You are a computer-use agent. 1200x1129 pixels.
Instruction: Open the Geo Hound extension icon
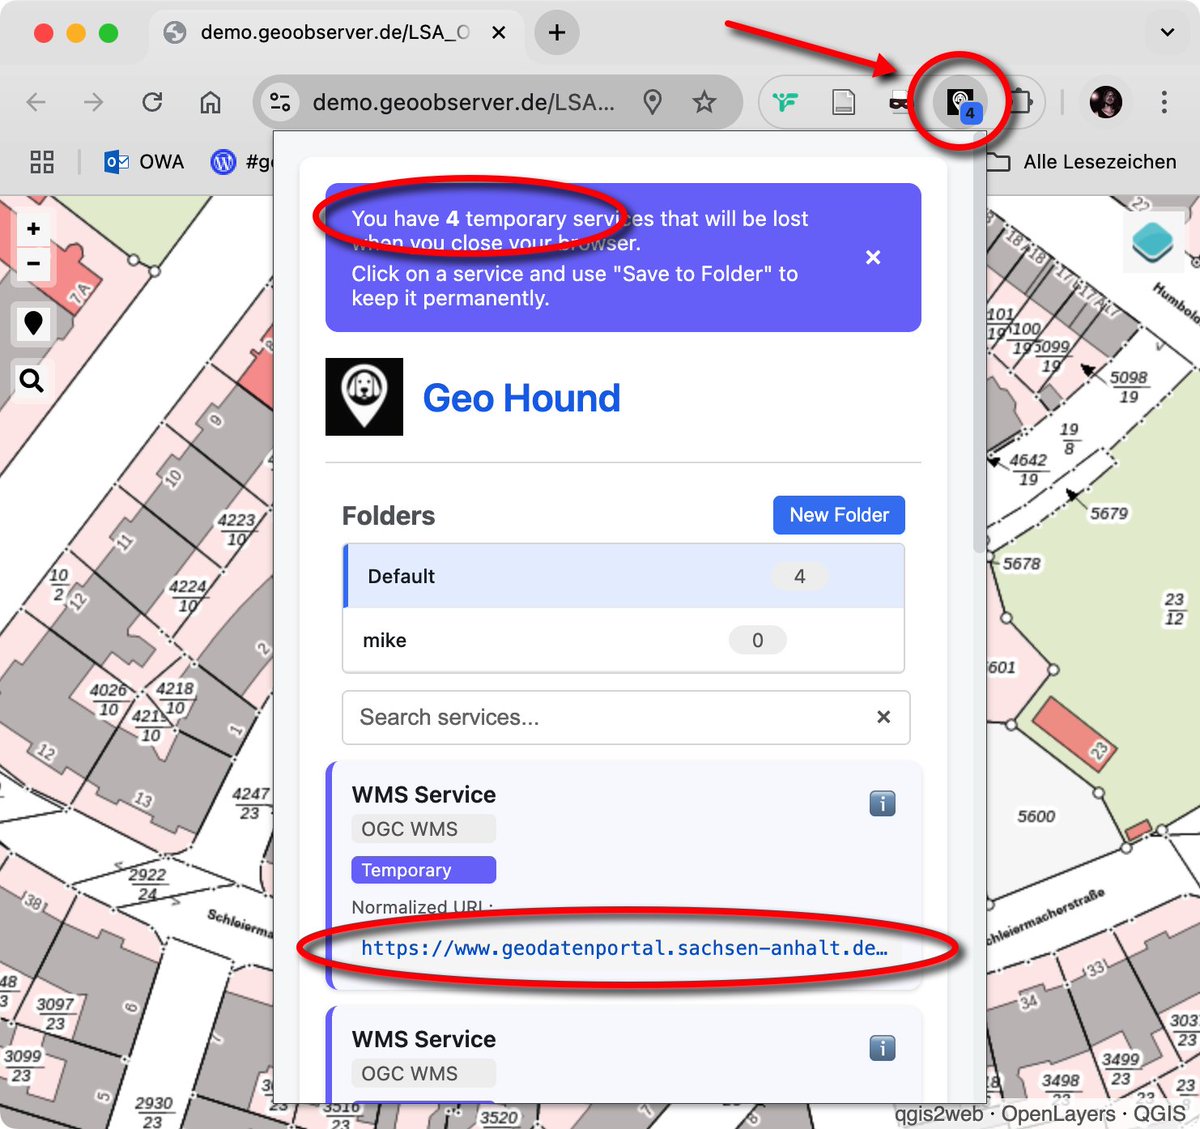point(960,102)
